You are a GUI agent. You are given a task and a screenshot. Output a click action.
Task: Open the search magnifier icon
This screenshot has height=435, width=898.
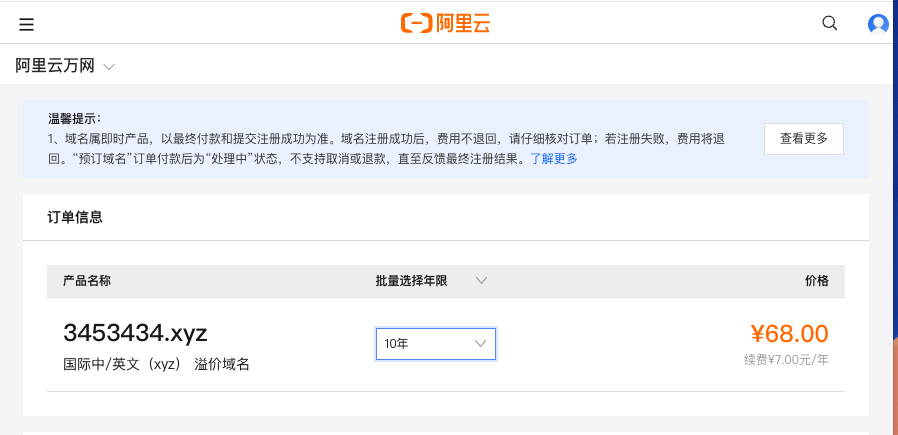point(829,23)
